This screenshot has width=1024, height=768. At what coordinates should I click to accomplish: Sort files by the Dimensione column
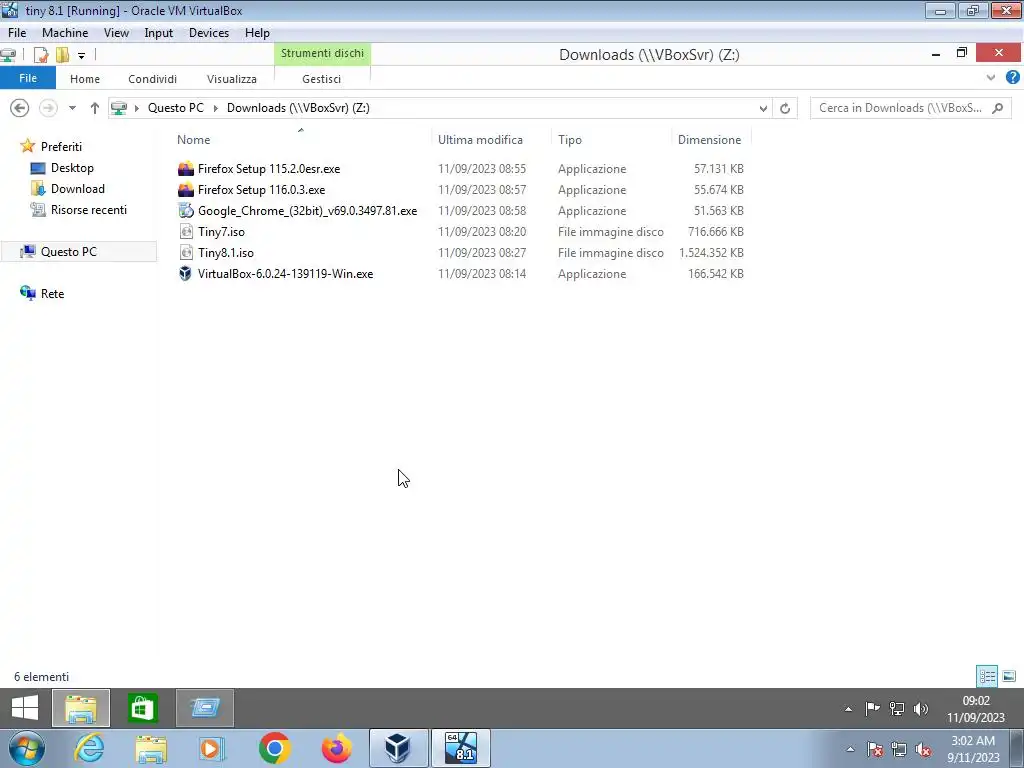[x=709, y=140]
